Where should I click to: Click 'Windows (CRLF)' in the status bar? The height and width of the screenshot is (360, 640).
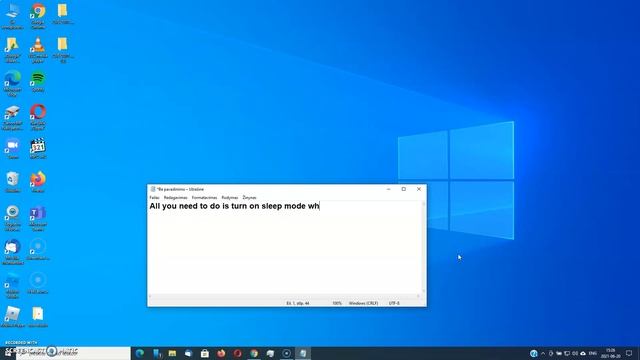[x=363, y=303]
